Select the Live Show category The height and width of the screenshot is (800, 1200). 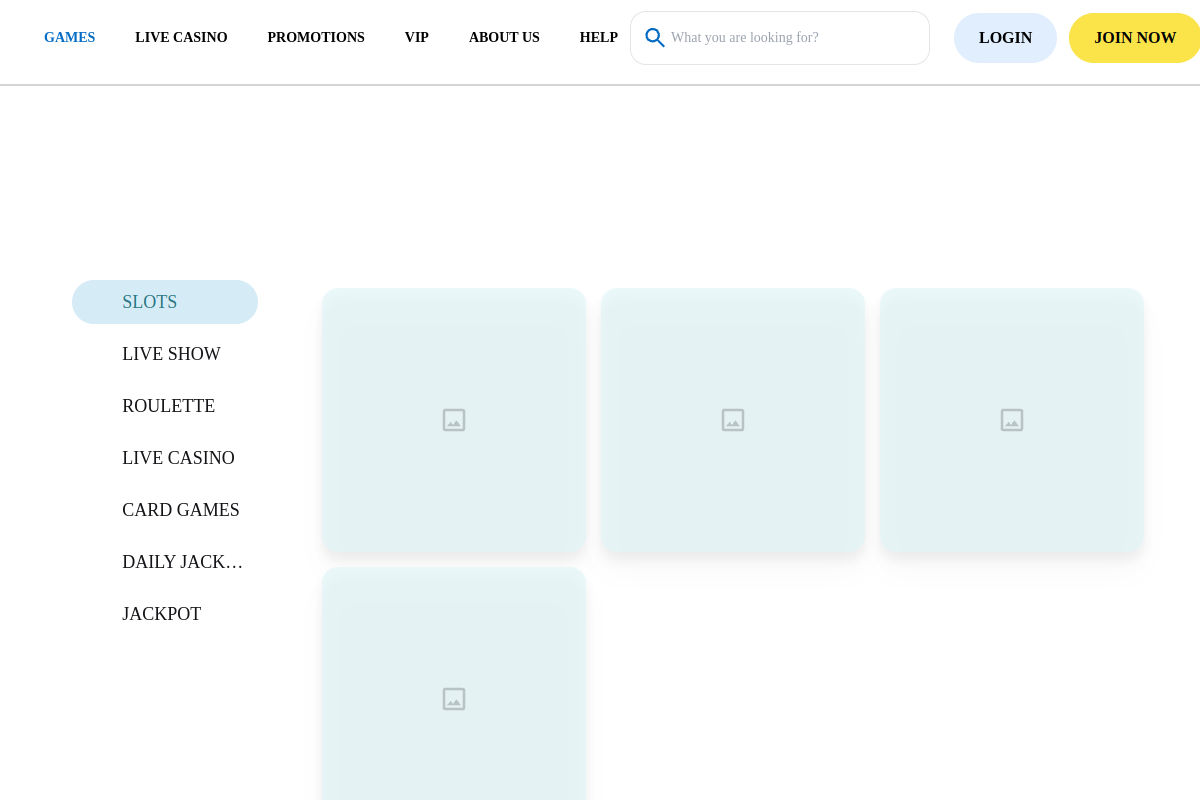click(x=165, y=354)
